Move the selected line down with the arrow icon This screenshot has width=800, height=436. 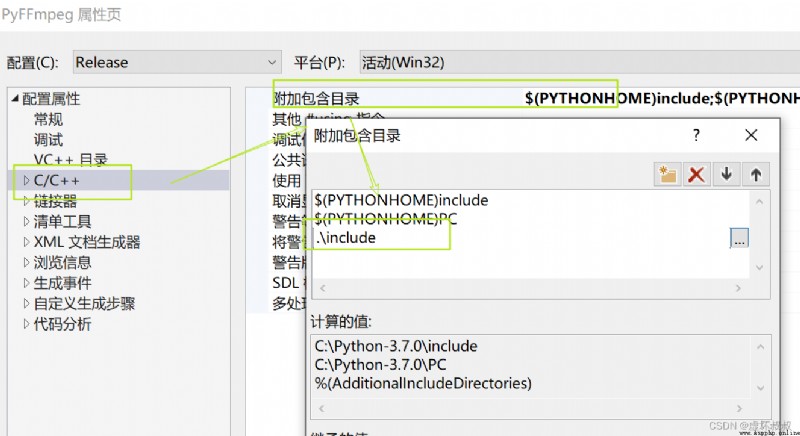[x=727, y=175]
